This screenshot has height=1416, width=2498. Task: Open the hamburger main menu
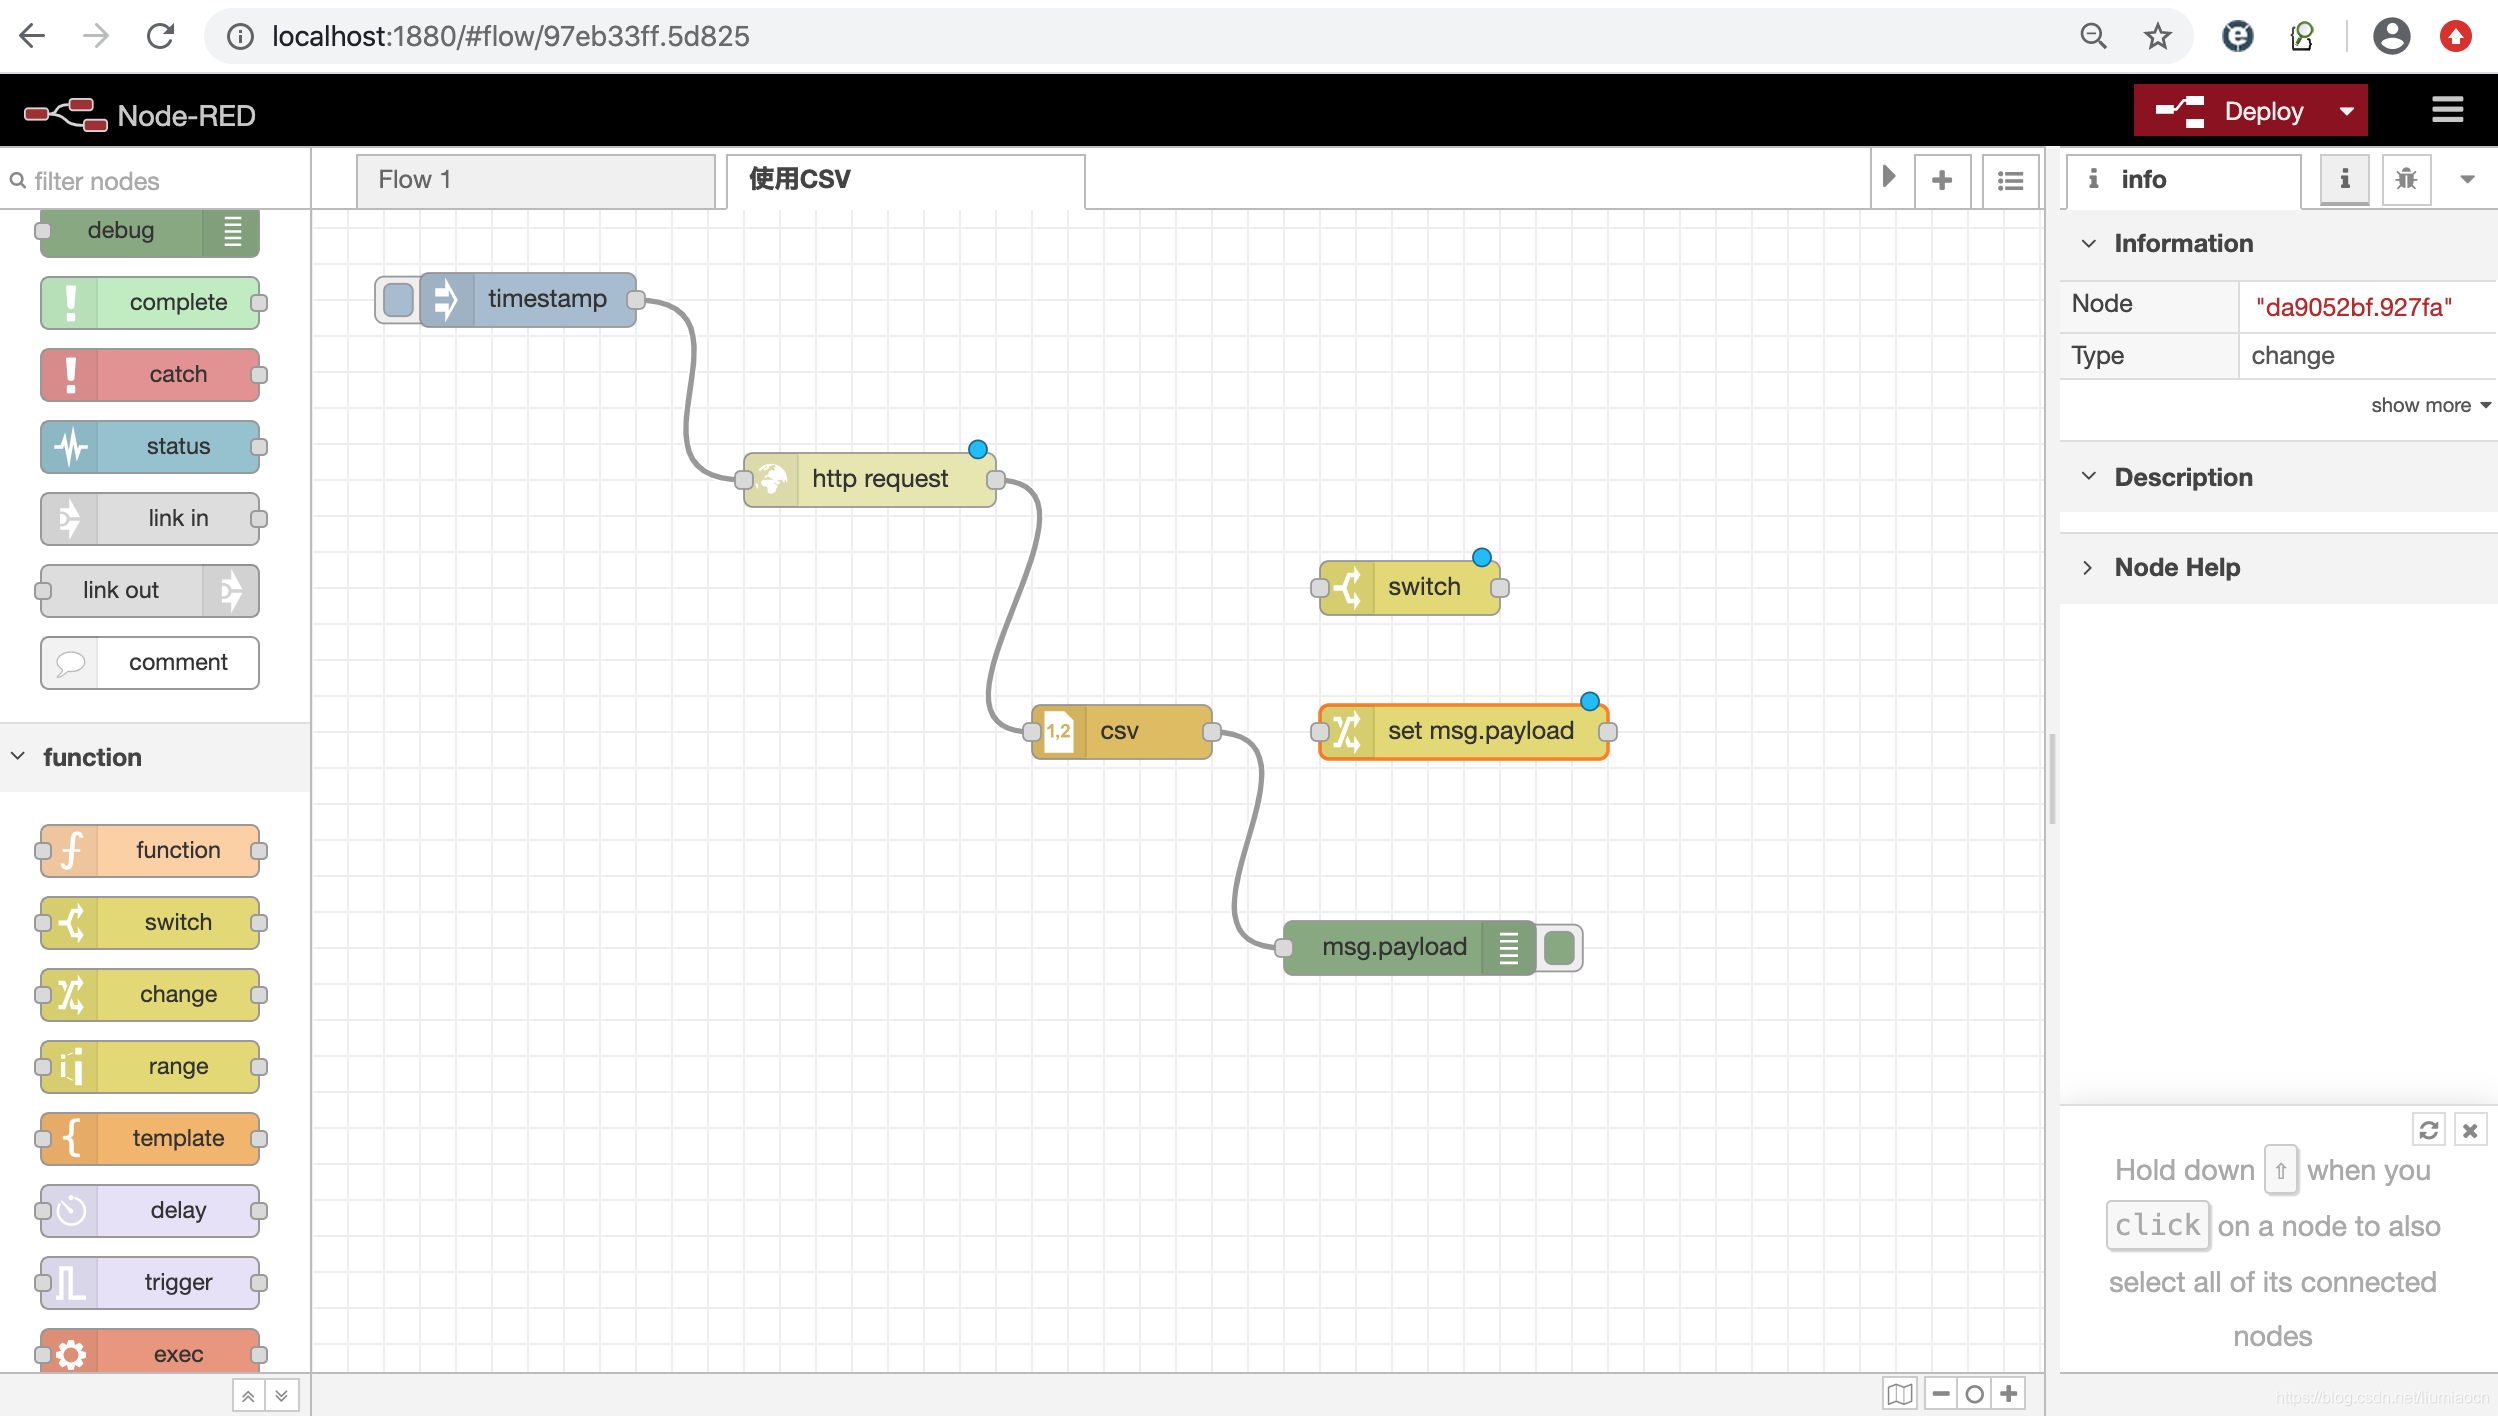(x=2447, y=110)
